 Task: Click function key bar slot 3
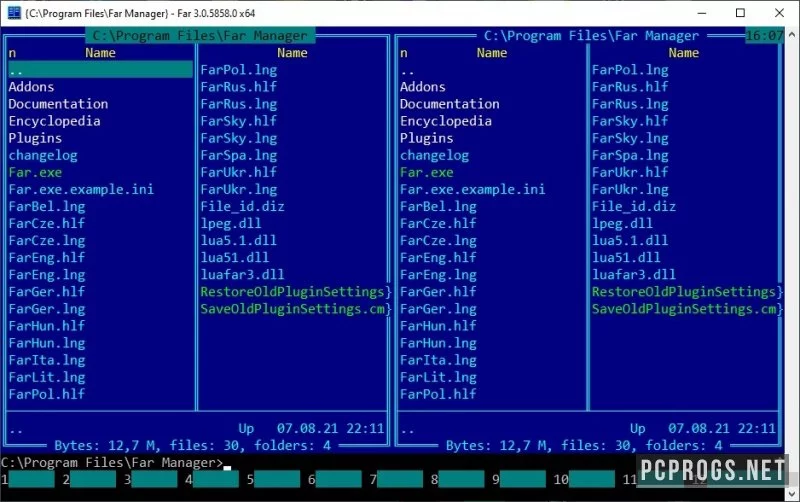(154, 480)
